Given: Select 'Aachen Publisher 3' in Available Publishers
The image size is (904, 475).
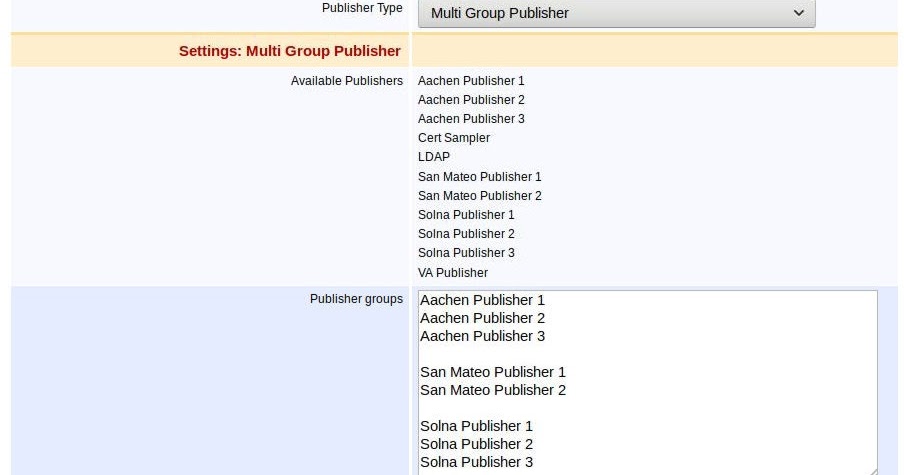Looking at the screenshot, I should 471,119.
